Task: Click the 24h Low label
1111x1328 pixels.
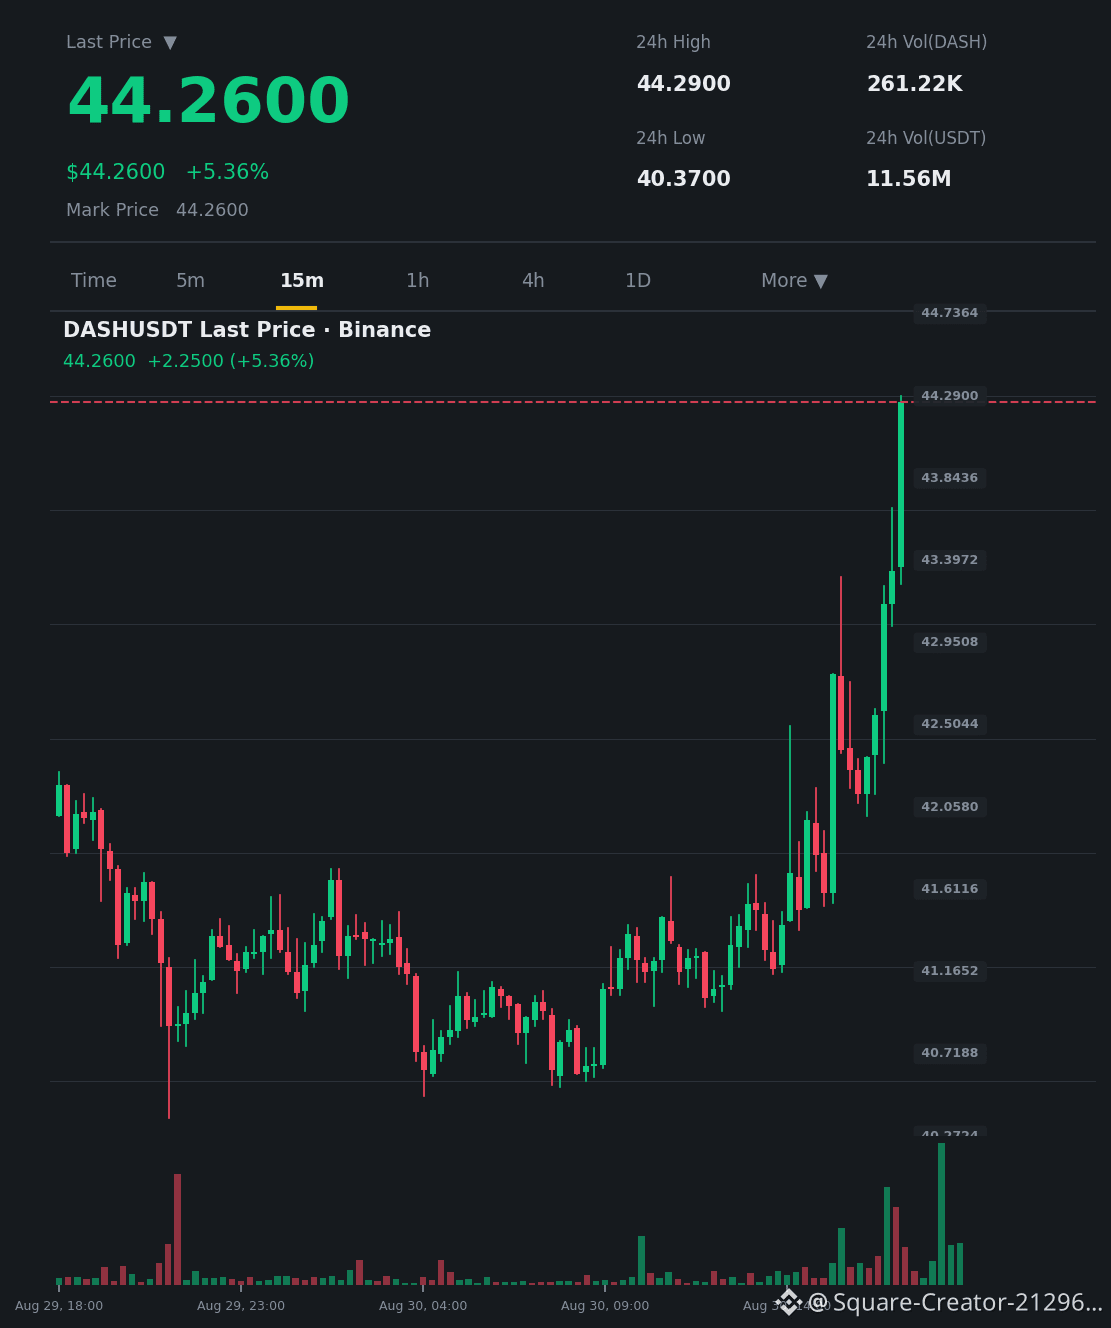Action: click(x=671, y=138)
